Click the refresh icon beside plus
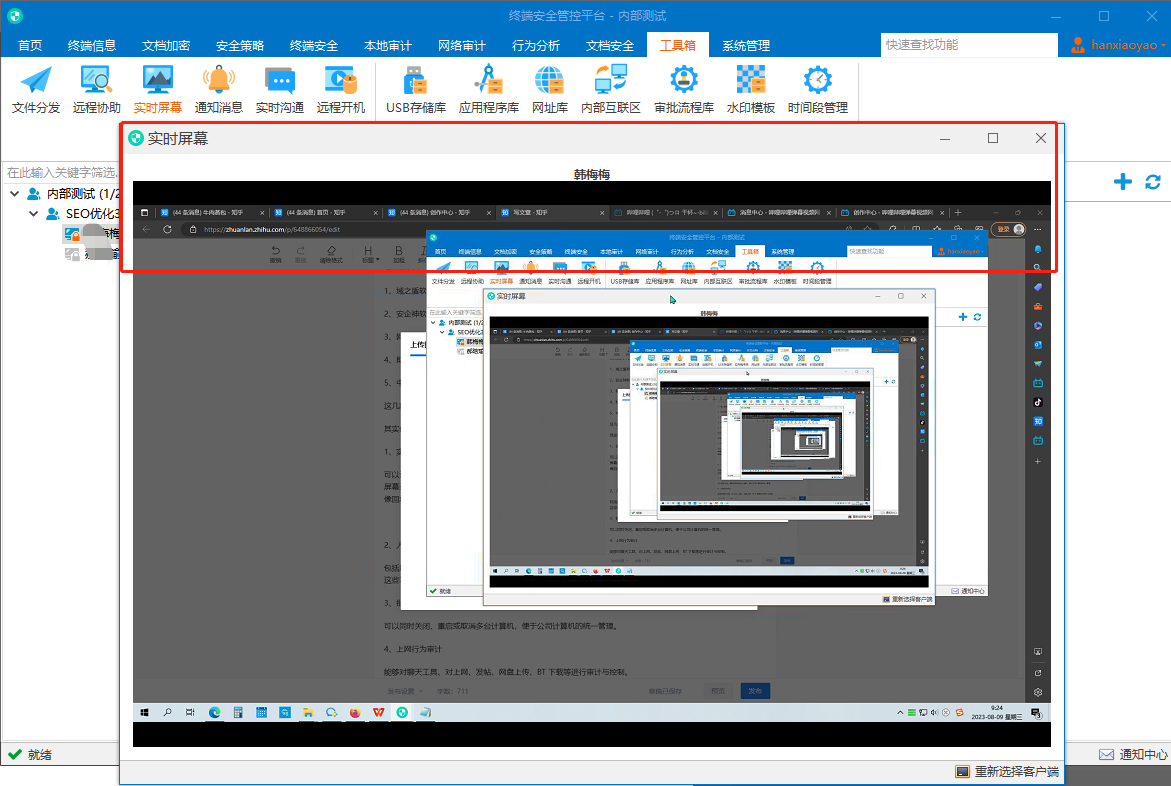 point(1153,182)
